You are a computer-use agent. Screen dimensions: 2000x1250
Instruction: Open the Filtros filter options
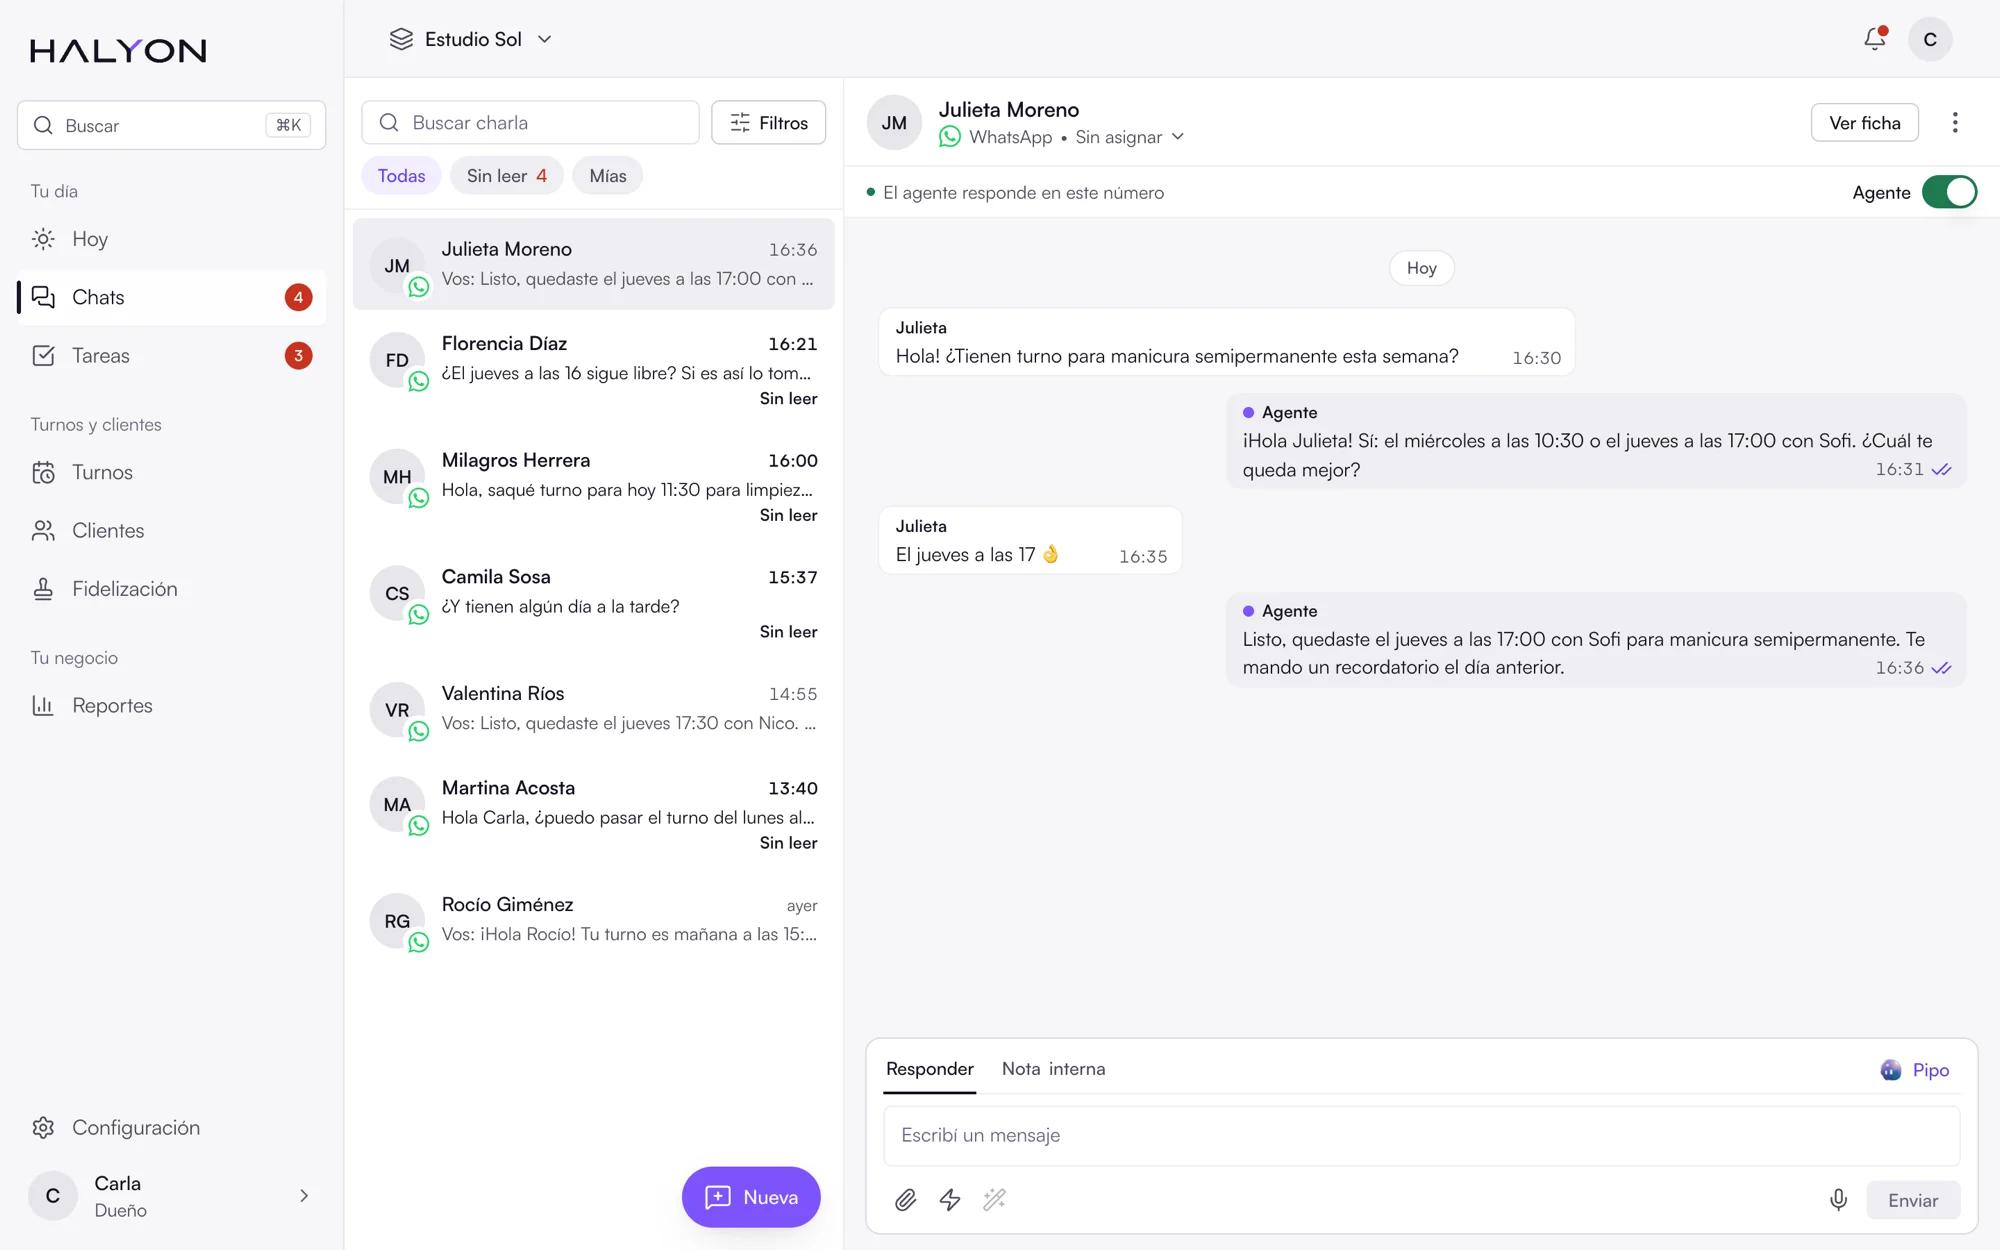pos(768,123)
